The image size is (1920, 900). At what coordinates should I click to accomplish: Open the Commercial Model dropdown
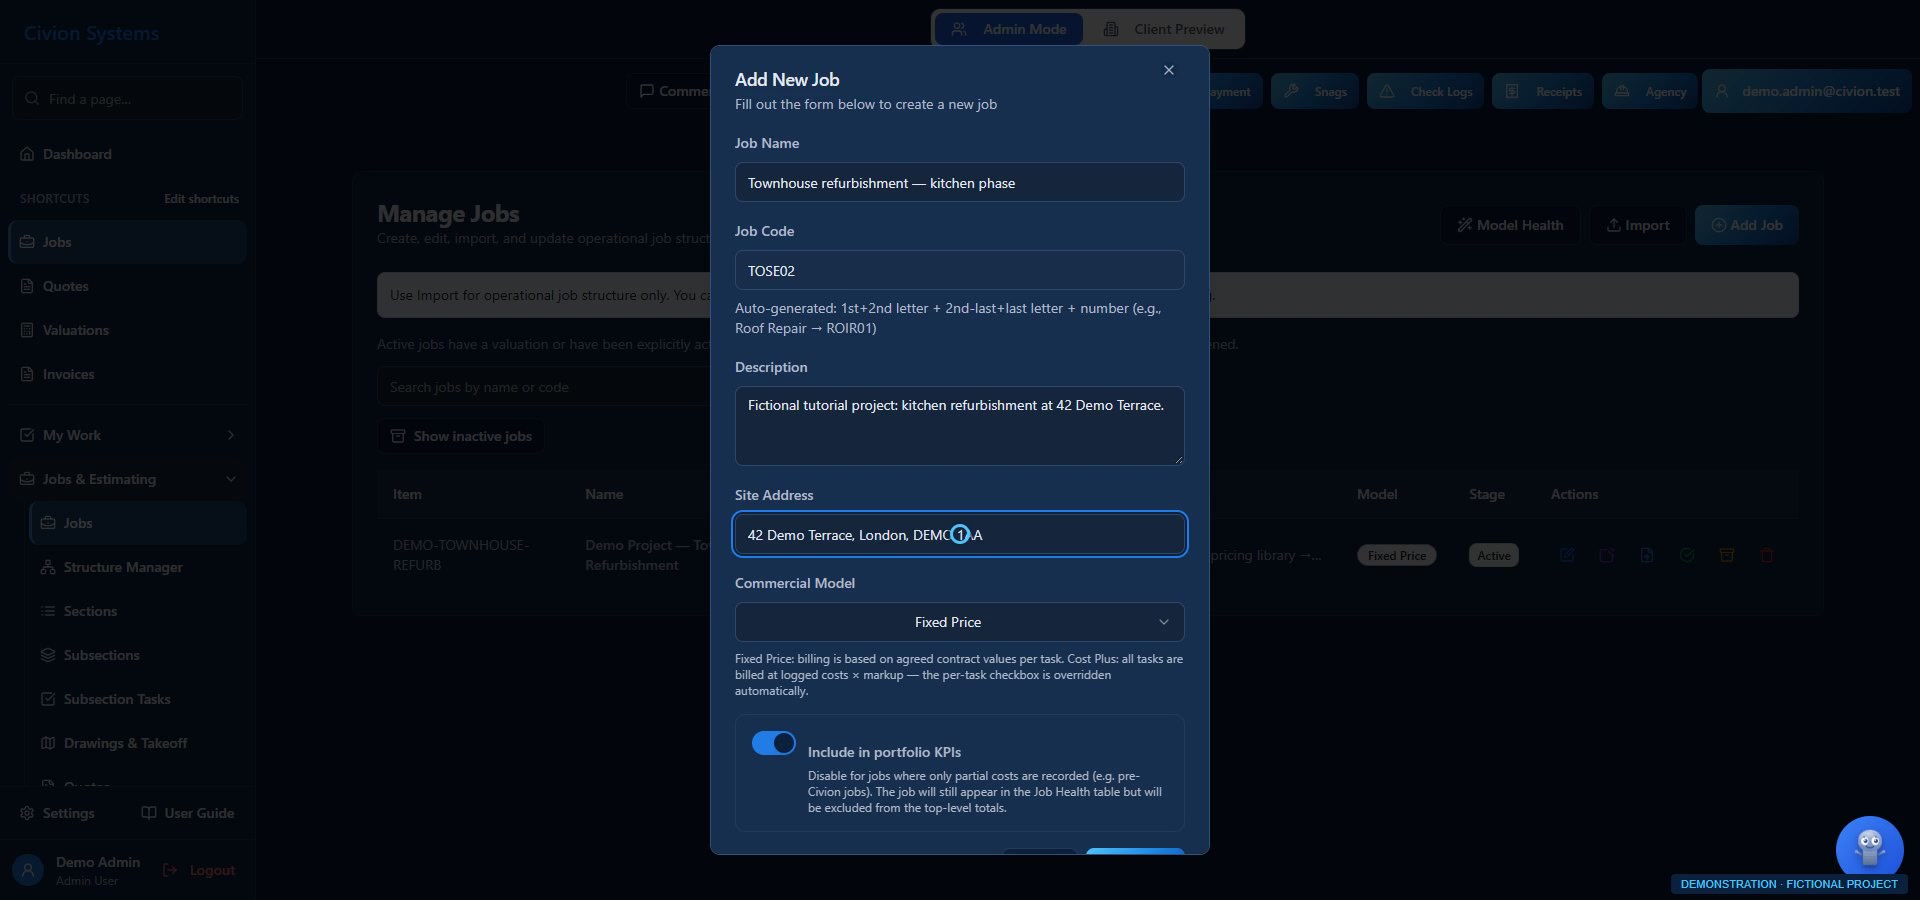tap(960, 622)
